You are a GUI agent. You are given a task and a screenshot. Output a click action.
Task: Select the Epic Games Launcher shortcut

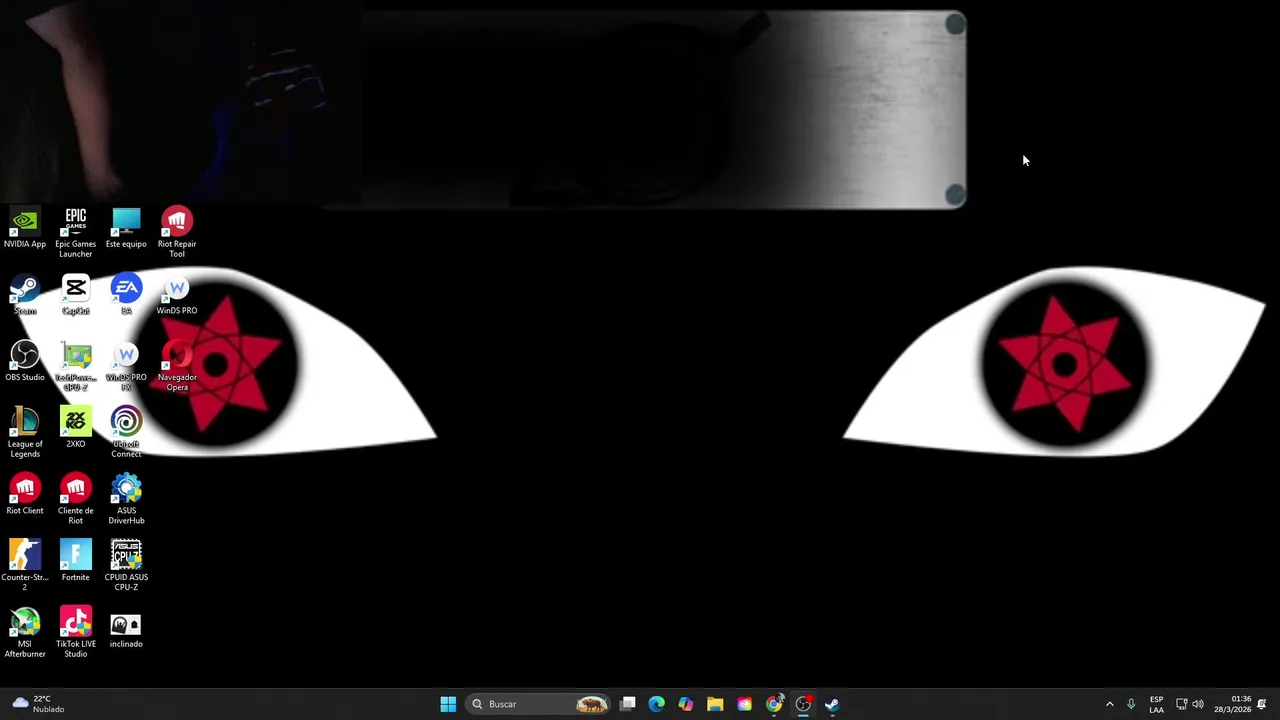75,233
